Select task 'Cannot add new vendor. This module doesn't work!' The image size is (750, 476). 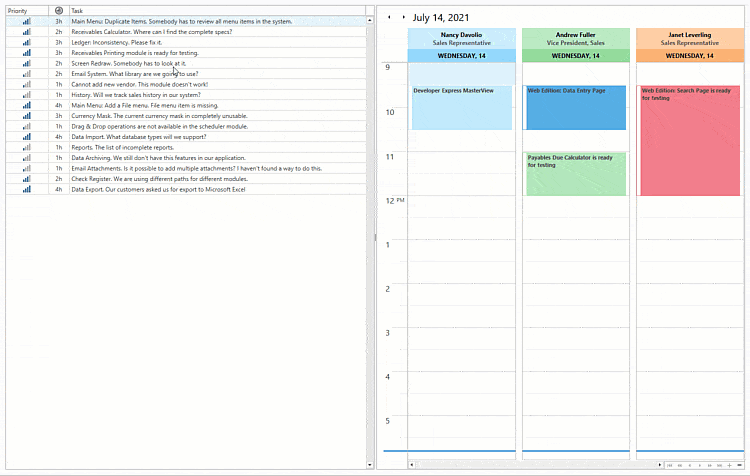click(140, 85)
